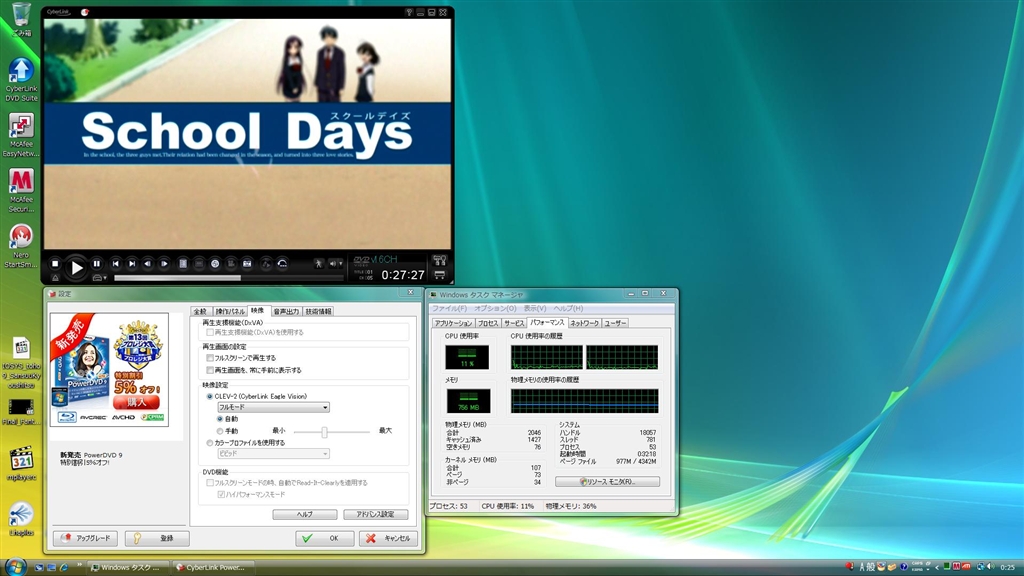1024x576 pixels.
Task: Switch to ユーザー tab in Task Manager
Action: point(615,323)
